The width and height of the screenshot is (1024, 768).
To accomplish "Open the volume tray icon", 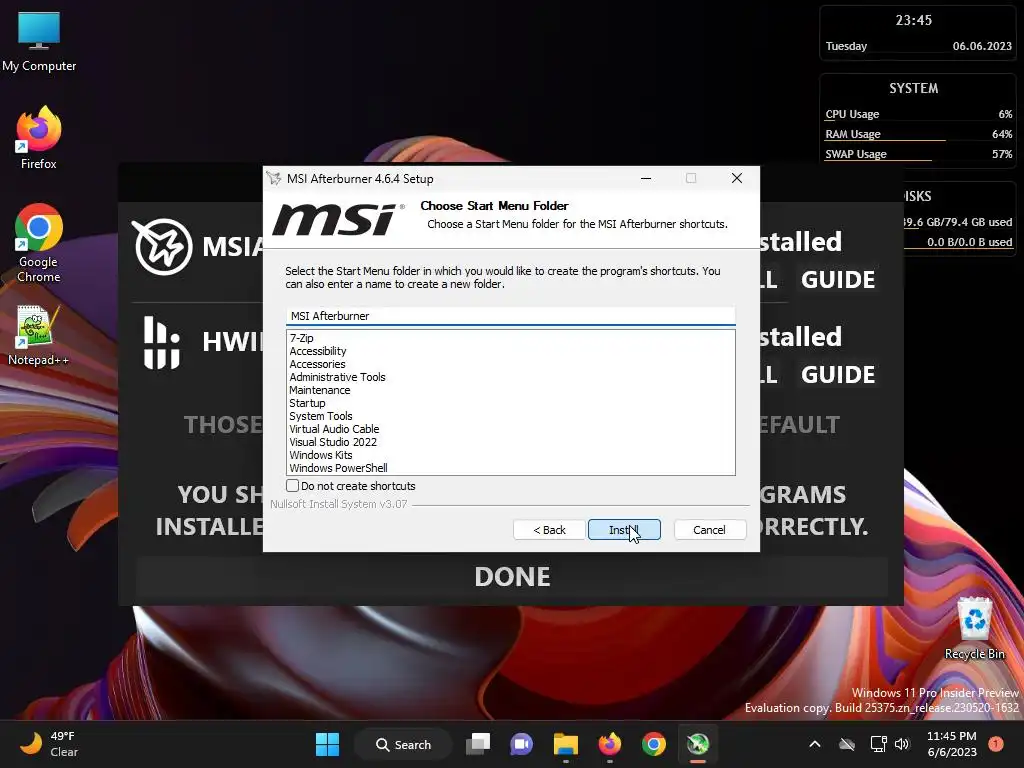I will tap(902, 744).
